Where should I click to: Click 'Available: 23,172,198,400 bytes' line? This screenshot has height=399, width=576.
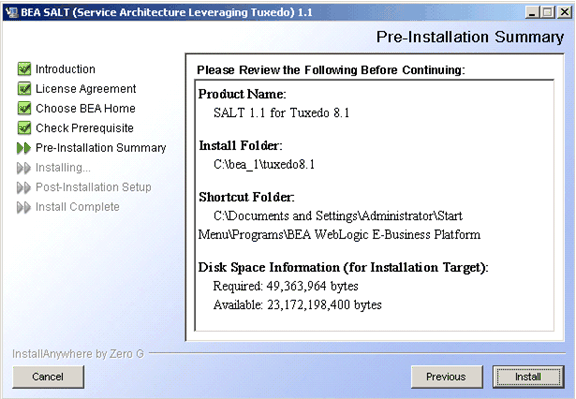(298, 305)
